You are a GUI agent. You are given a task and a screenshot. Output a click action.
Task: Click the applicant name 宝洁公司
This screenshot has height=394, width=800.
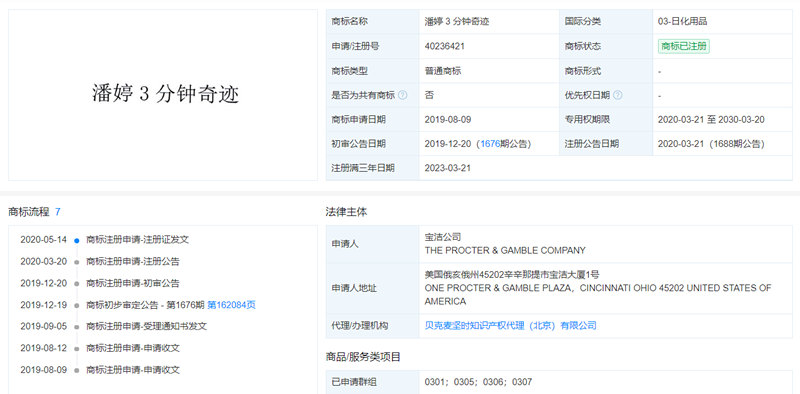click(x=443, y=237)
